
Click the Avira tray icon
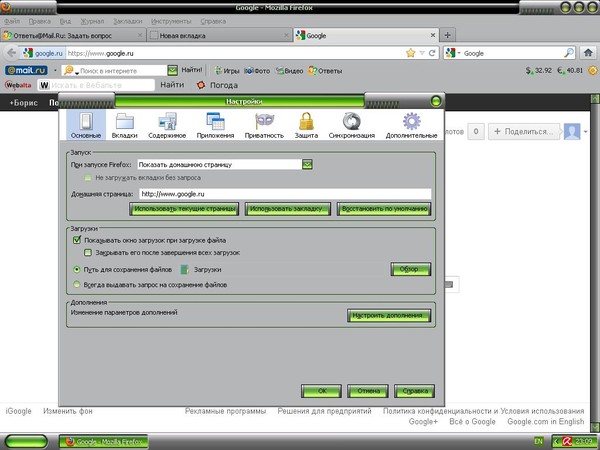(567, 442)
